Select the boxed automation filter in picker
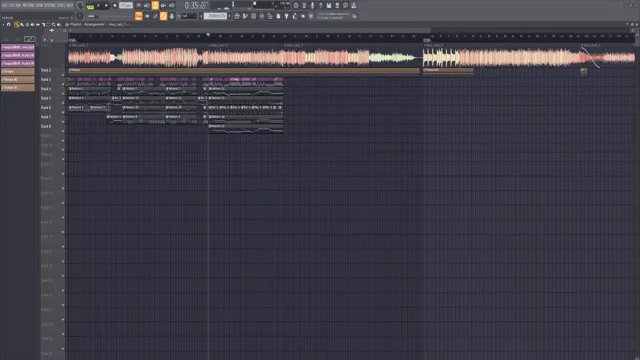Image resolution: width=640 pixels, height=360 pixels. (x=29, y=39)
